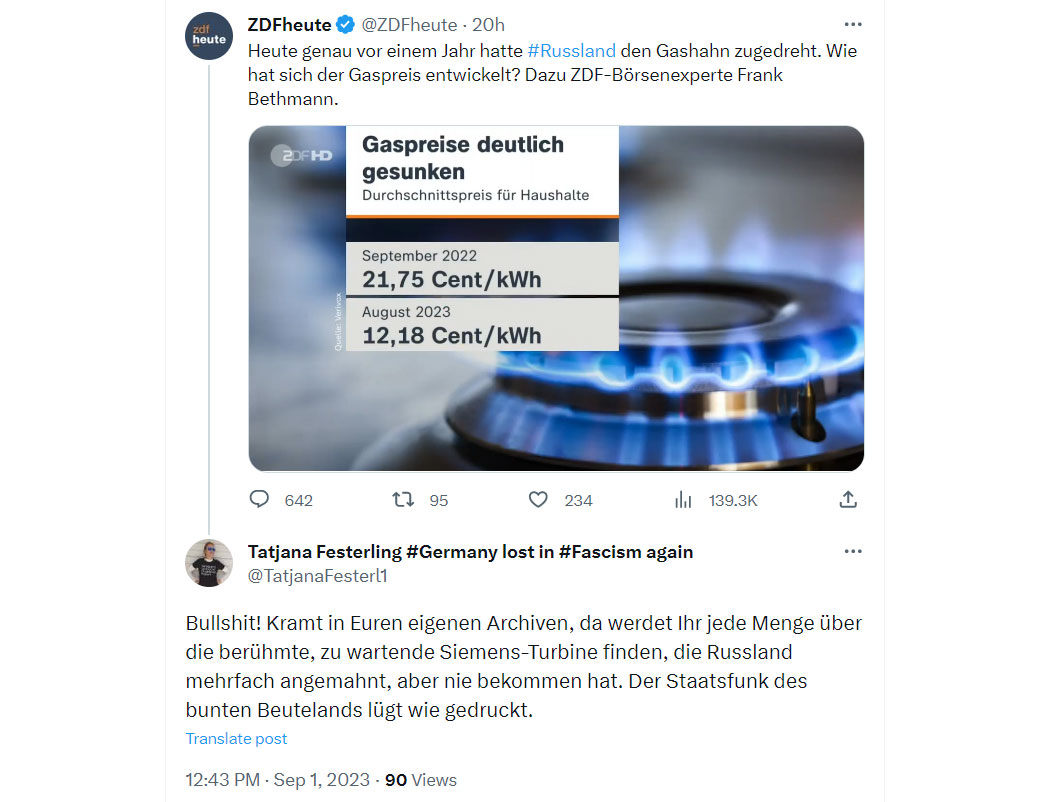Open view analytics bar-chart icon

click(683, 499)
